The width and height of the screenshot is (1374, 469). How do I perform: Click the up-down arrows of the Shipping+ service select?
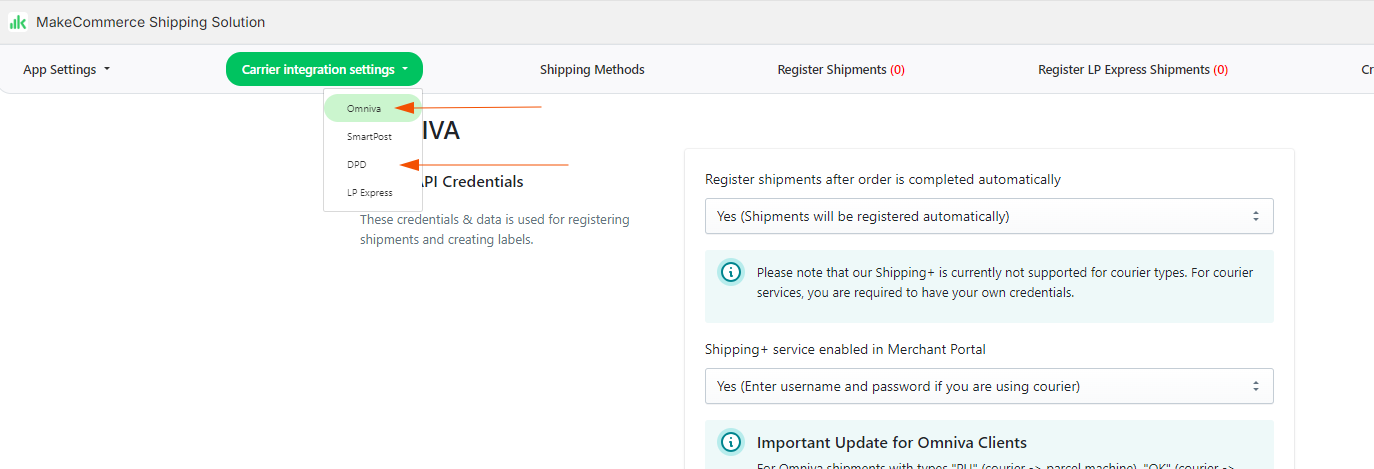(1256, 386)
